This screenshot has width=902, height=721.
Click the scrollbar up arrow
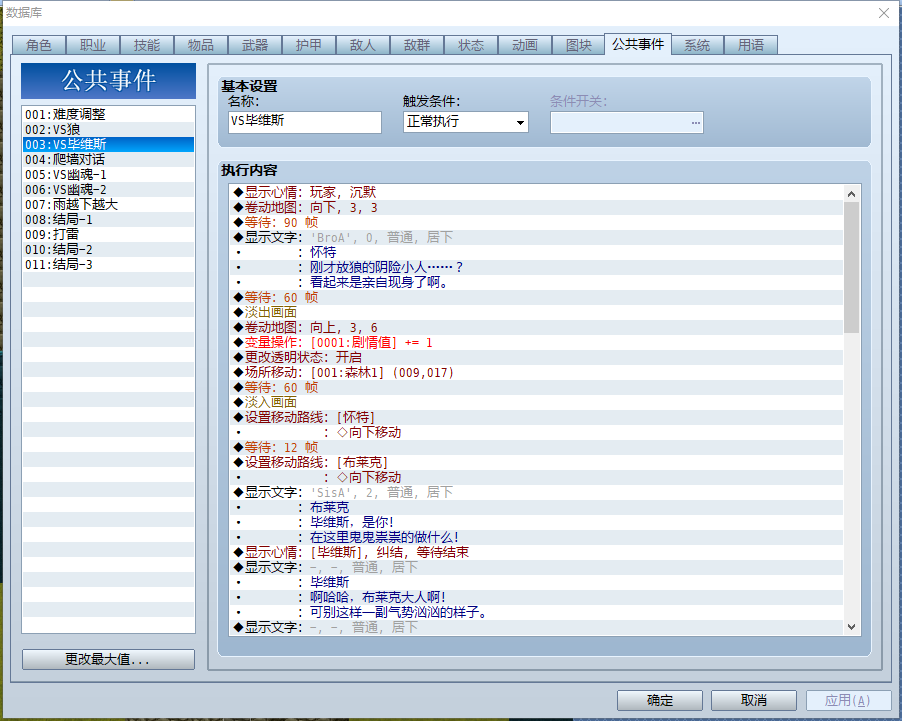coord(851,194)
